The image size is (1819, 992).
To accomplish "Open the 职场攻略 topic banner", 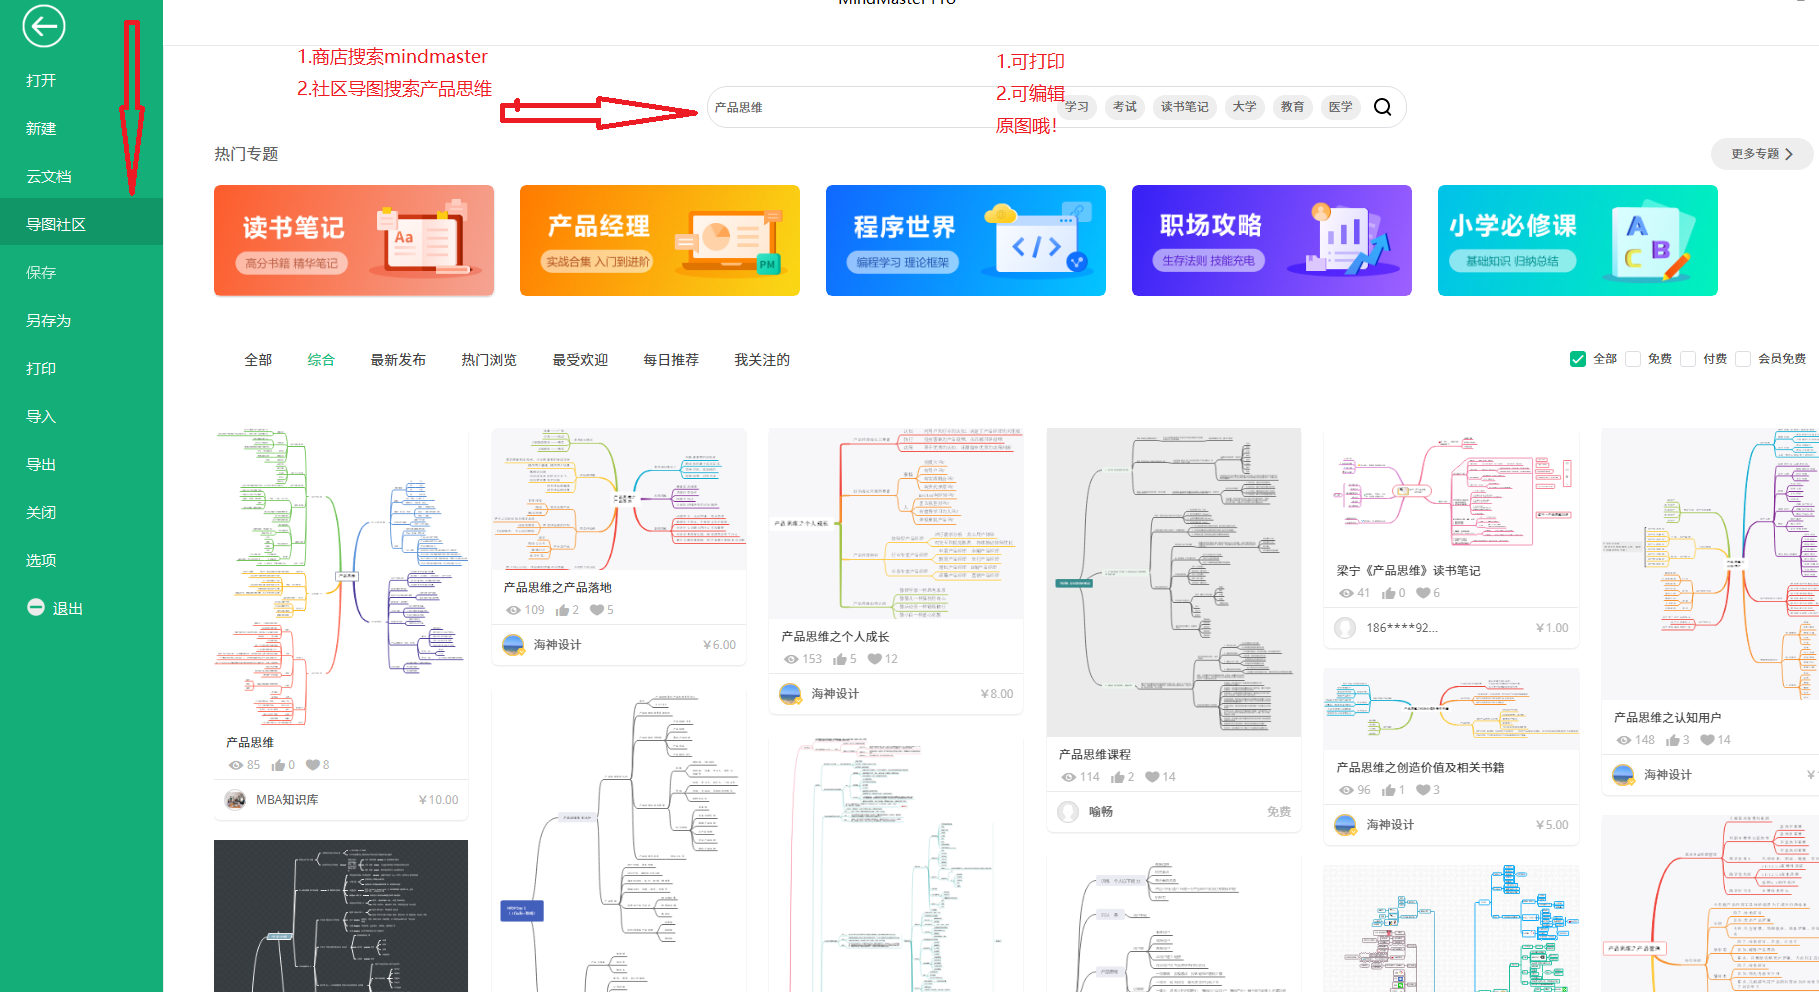I will (x=1272, y=240).
